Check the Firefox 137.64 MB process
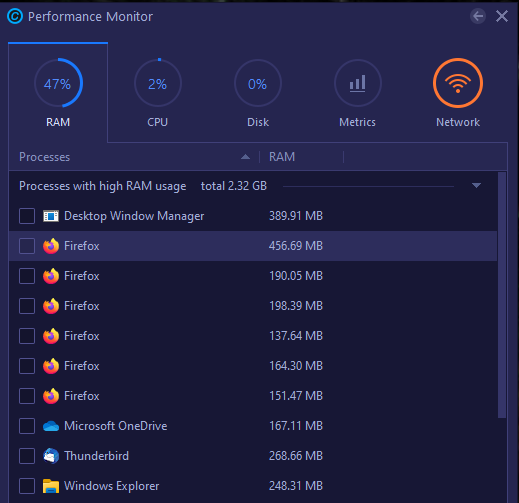The image size is (519, 503). click(x=27, y=336)
